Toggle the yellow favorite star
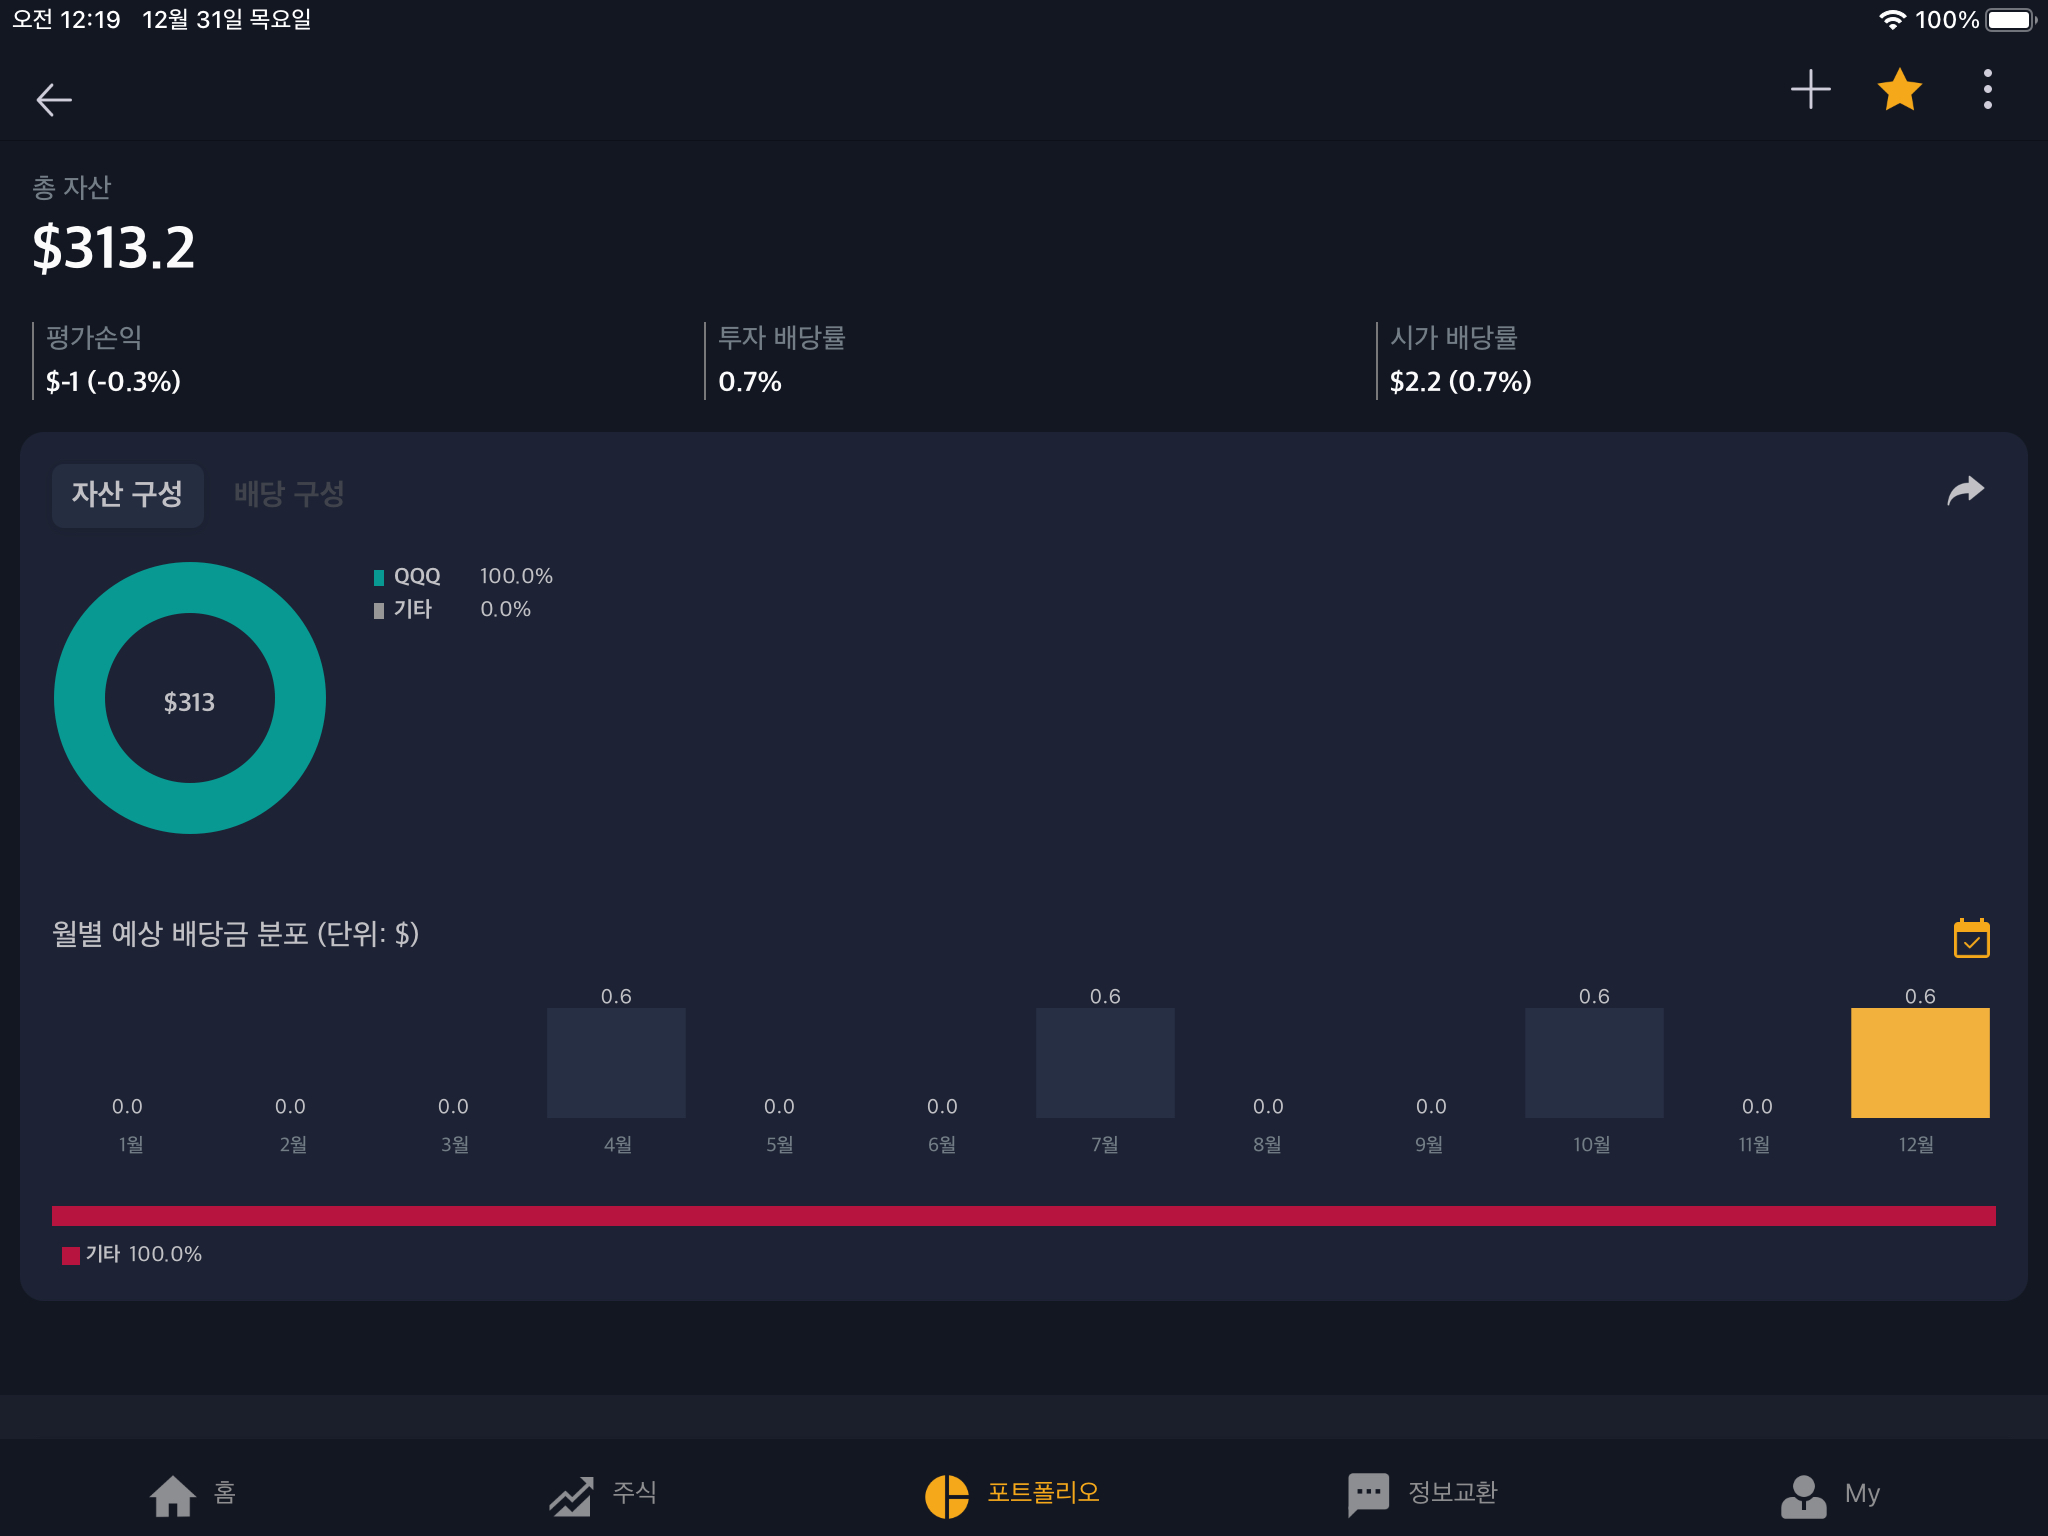The width and height of the screenshot is (2048, 1536). click(1899, 90)
